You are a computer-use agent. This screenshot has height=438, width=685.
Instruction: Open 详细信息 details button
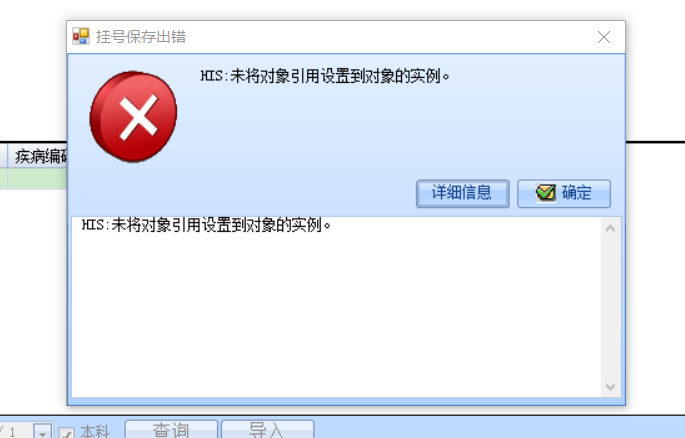click(463, 193)
